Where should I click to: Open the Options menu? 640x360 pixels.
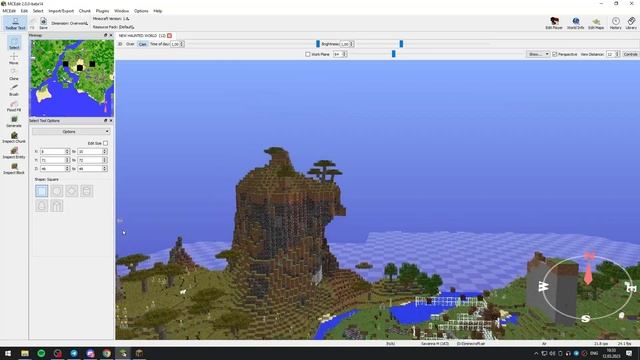pos(141,11)
